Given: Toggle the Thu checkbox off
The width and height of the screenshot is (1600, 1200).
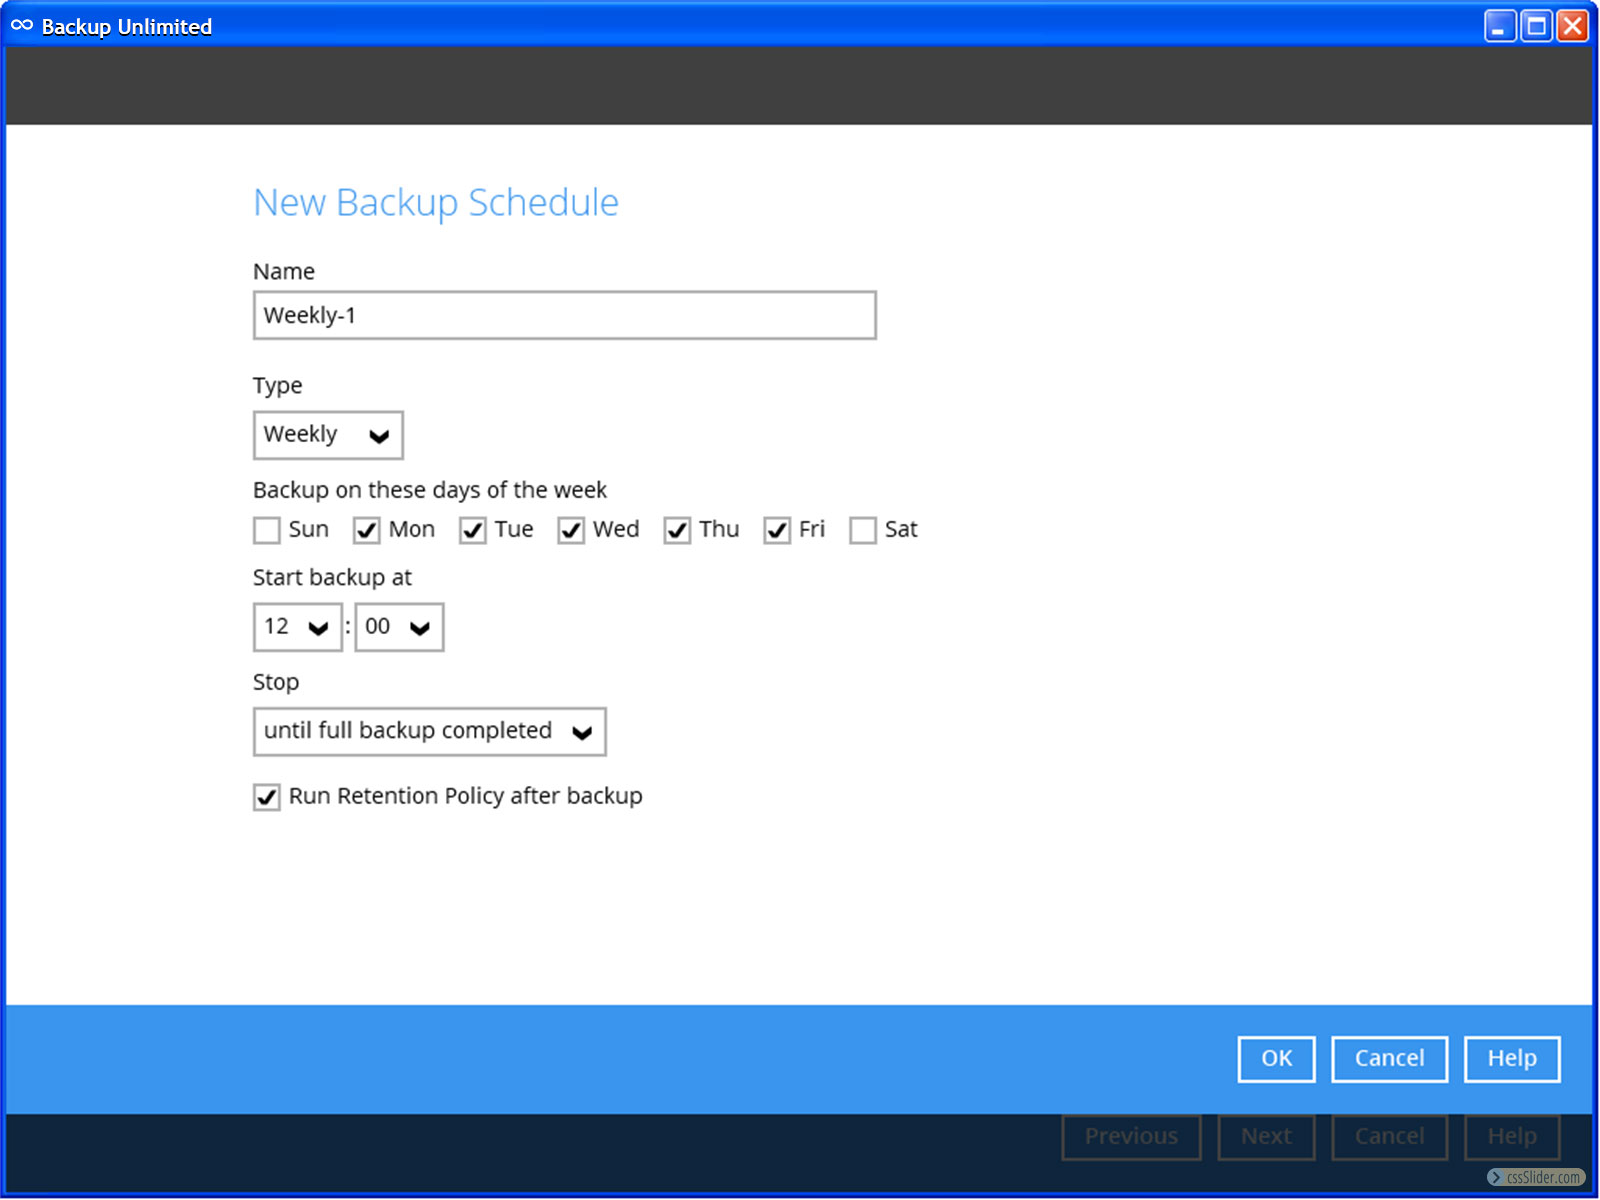Looking at the screenshot, I should point(677,530).
